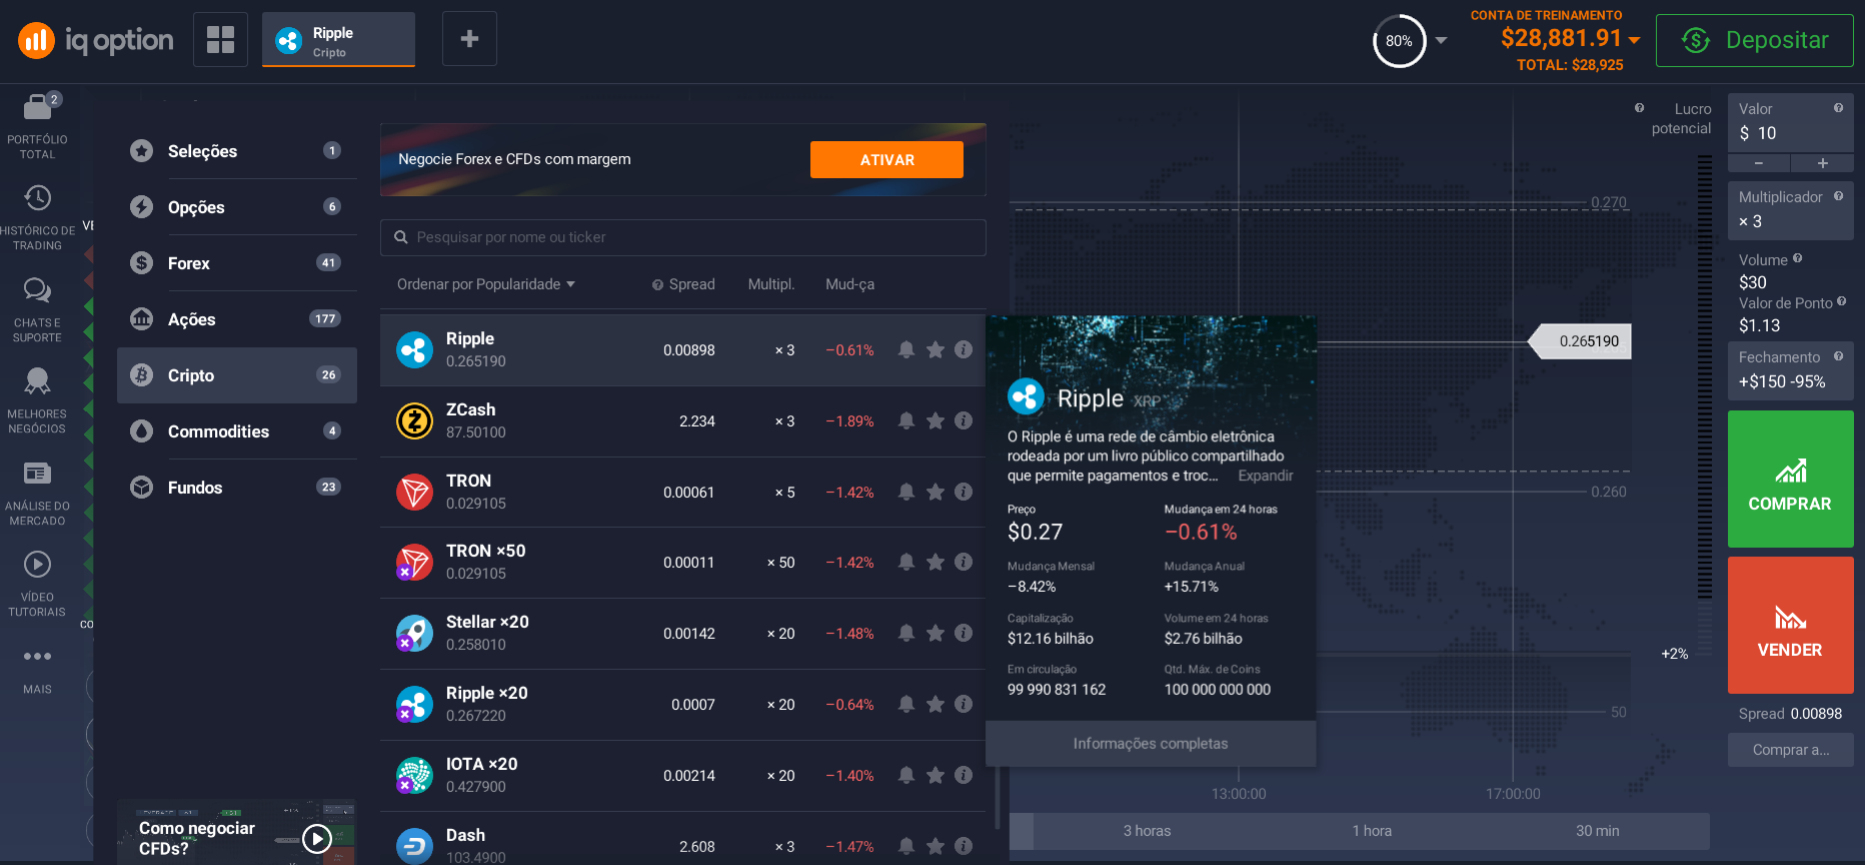Open the Comprar a... pending order option

pyautogui.click(x=1790, y=750)
